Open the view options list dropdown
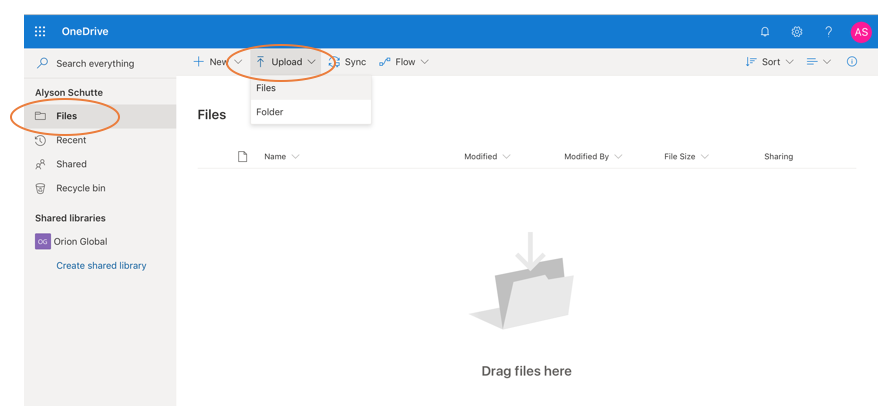 pos(819,62)
